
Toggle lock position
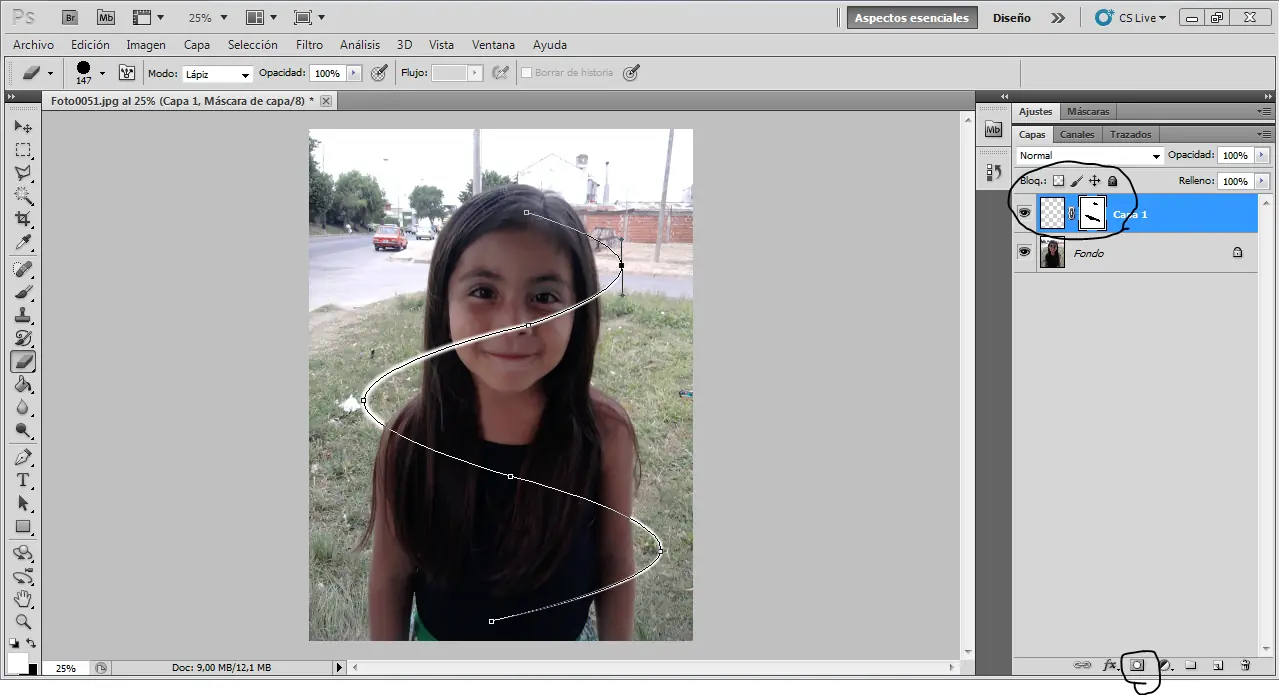coord(1094,181)
